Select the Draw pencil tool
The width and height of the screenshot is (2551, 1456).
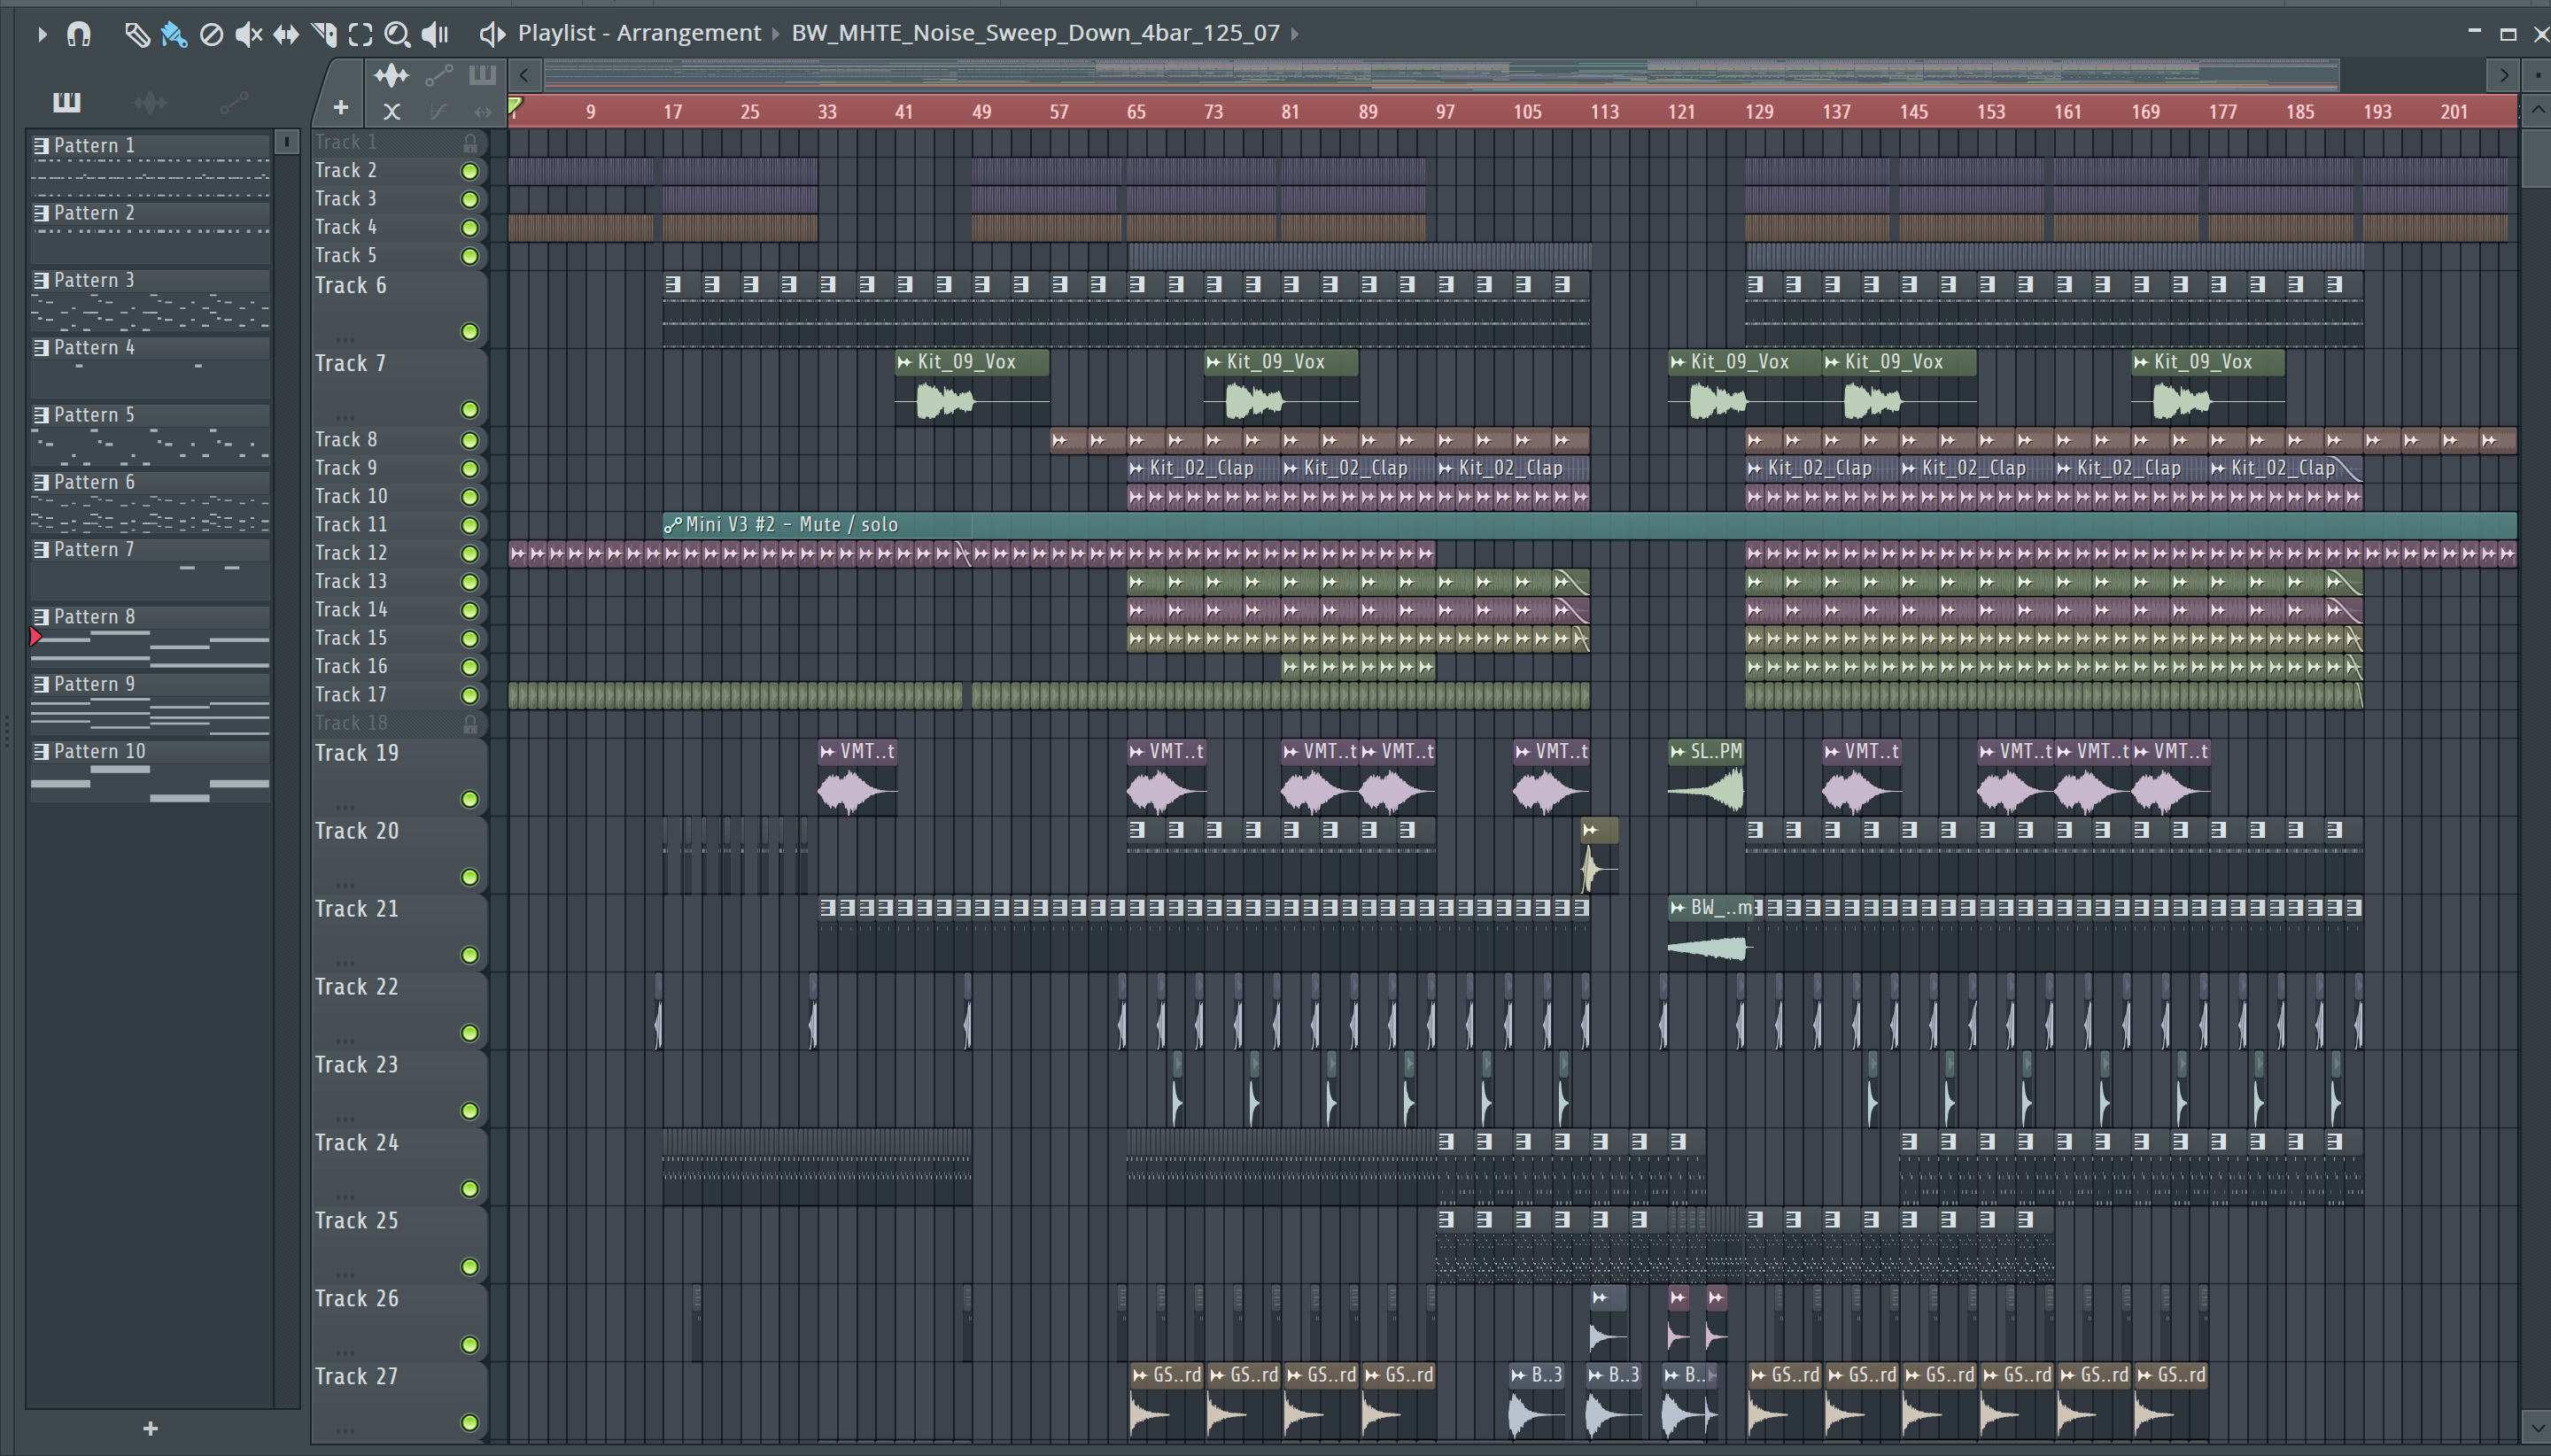136,34
